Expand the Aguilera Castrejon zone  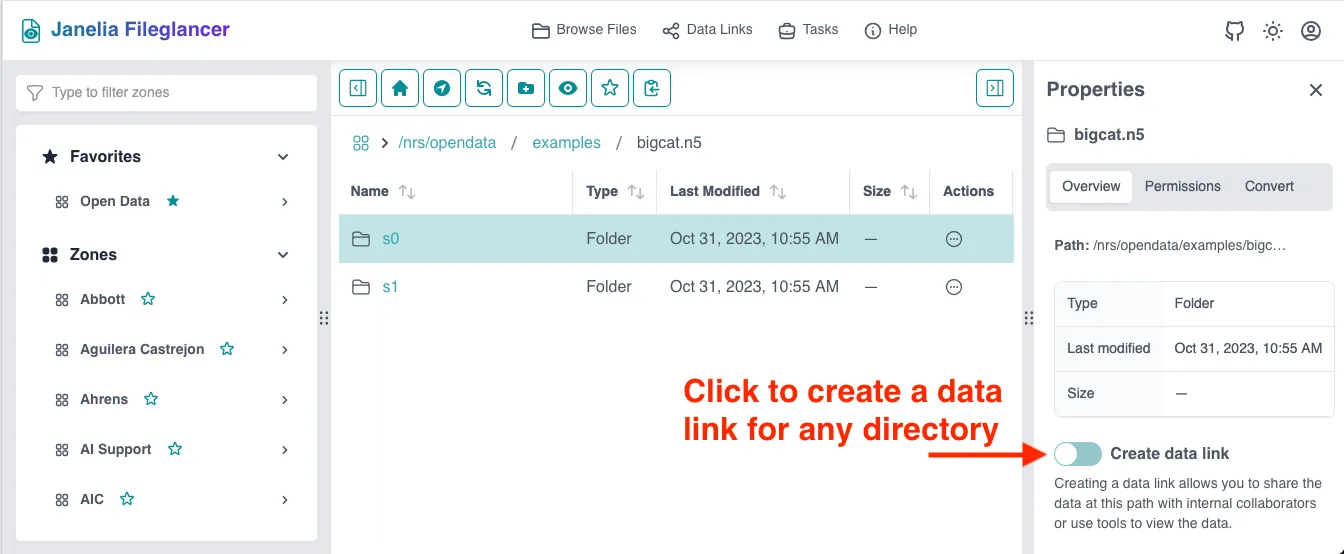coord(284,350)
